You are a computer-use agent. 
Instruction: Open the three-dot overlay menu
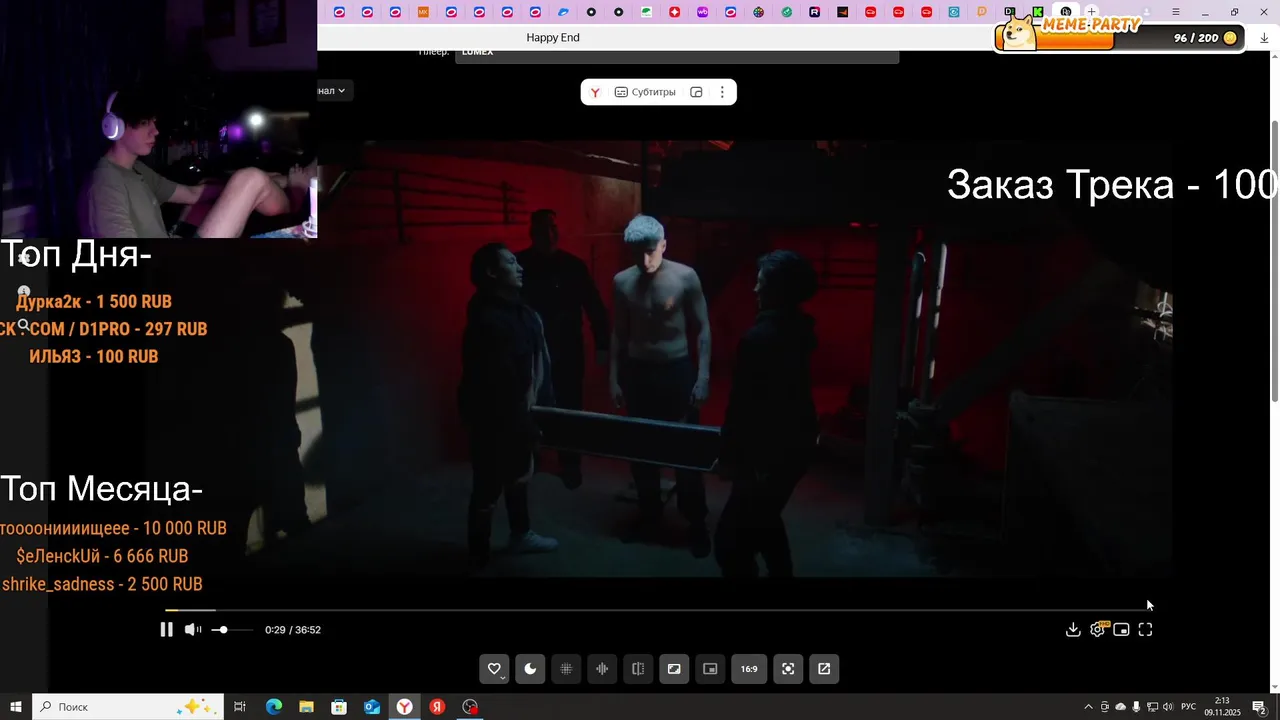pos(722,92)
